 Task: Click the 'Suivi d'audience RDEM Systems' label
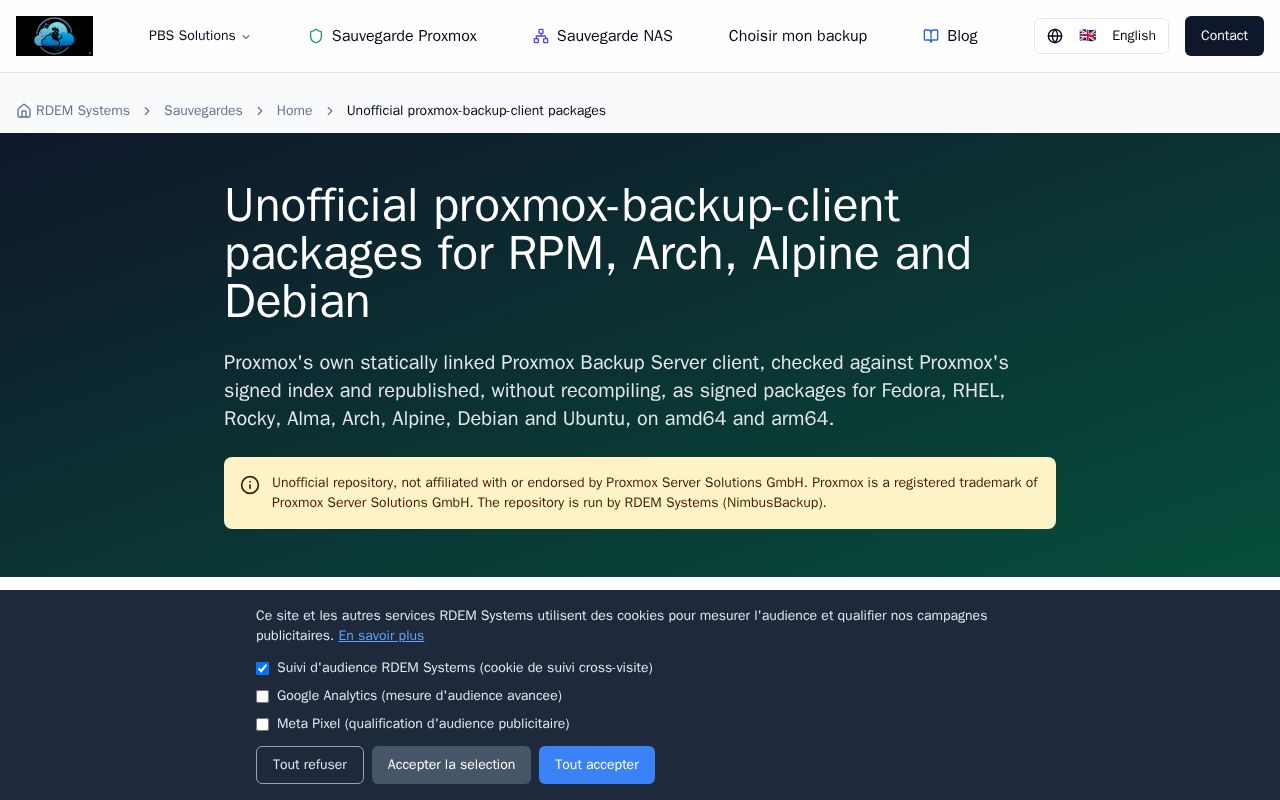465,668
